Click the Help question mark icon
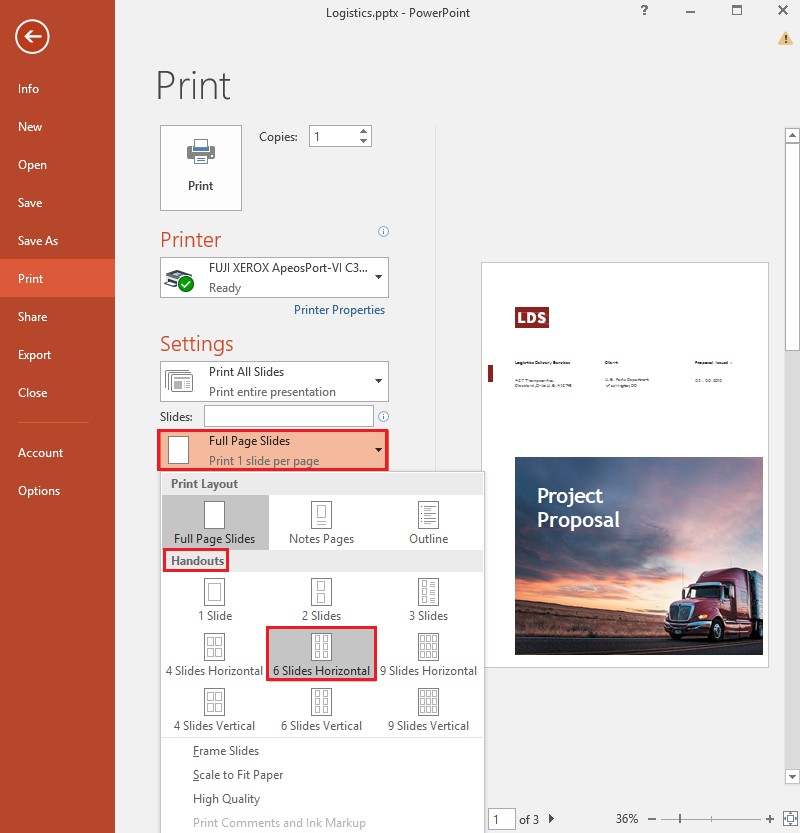 tap(643, 11)
